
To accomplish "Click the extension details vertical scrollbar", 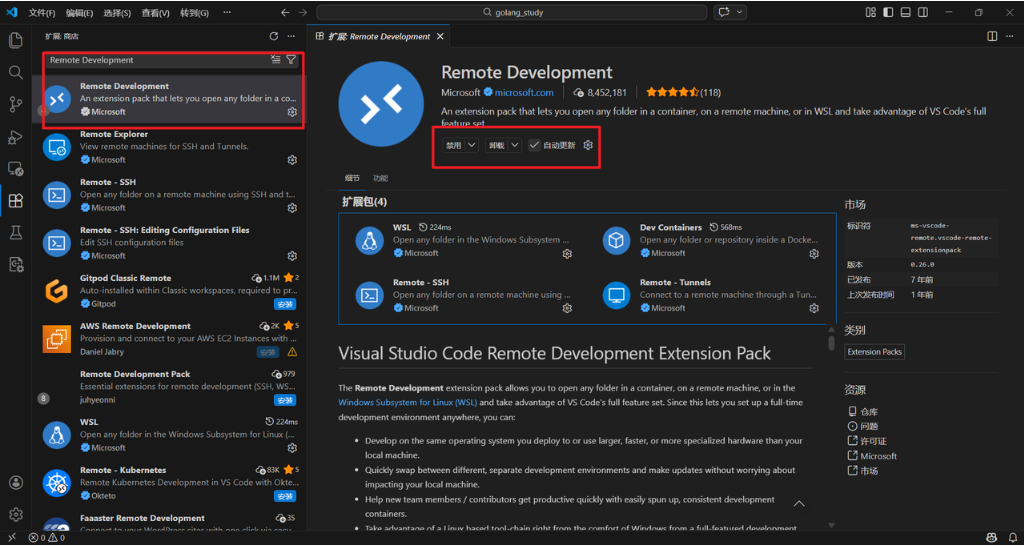I will (831, 342).
